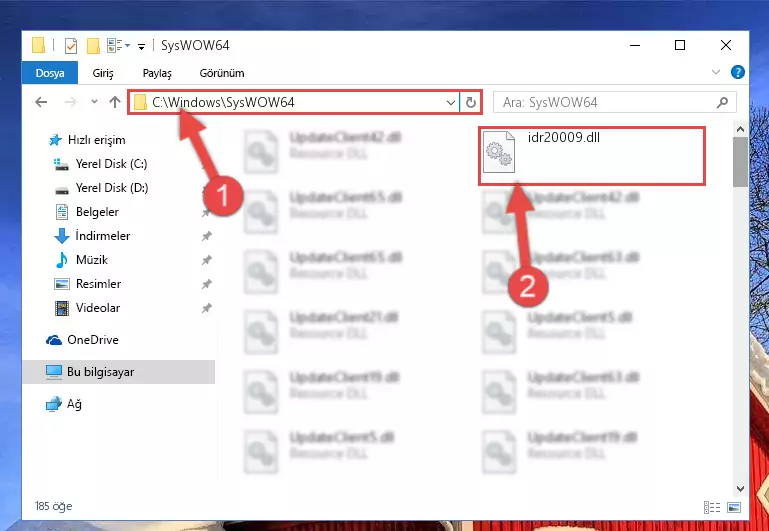Image resolution: width=769 pixels, height=531 pixels.
Task: Switch to the Görünüm ribbon tab
Action: (x=222, y=73)
